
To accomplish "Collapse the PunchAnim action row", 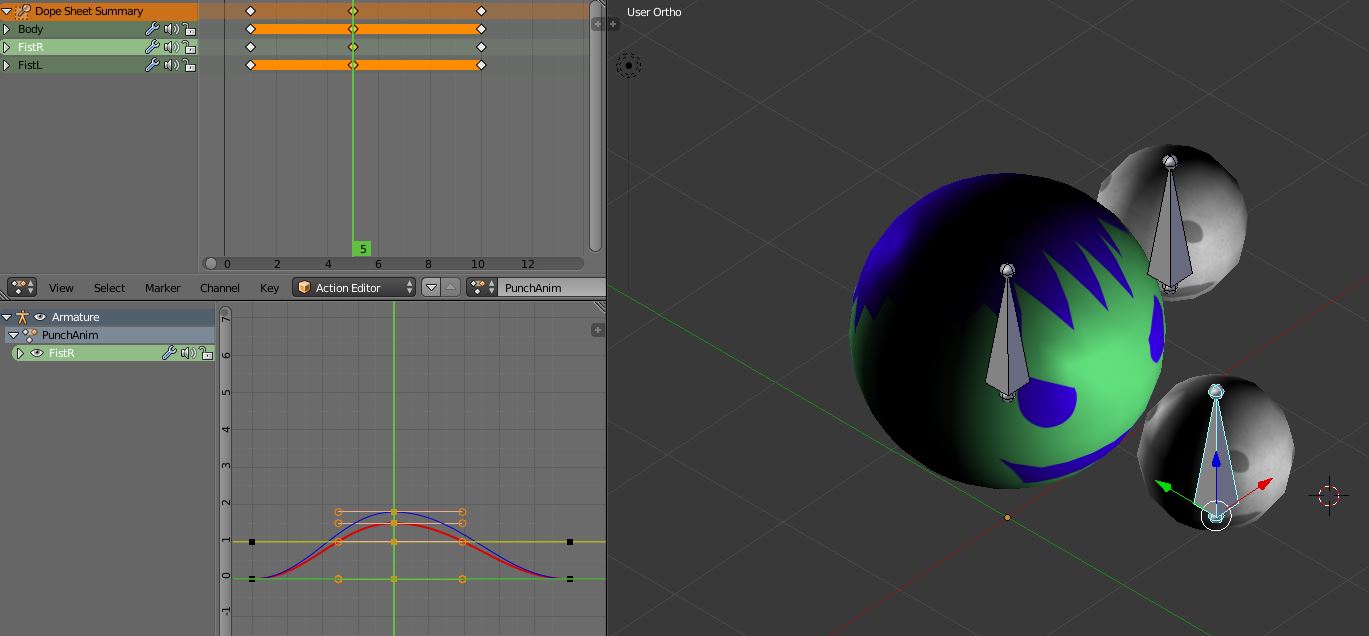I will [x=14, y=335].
